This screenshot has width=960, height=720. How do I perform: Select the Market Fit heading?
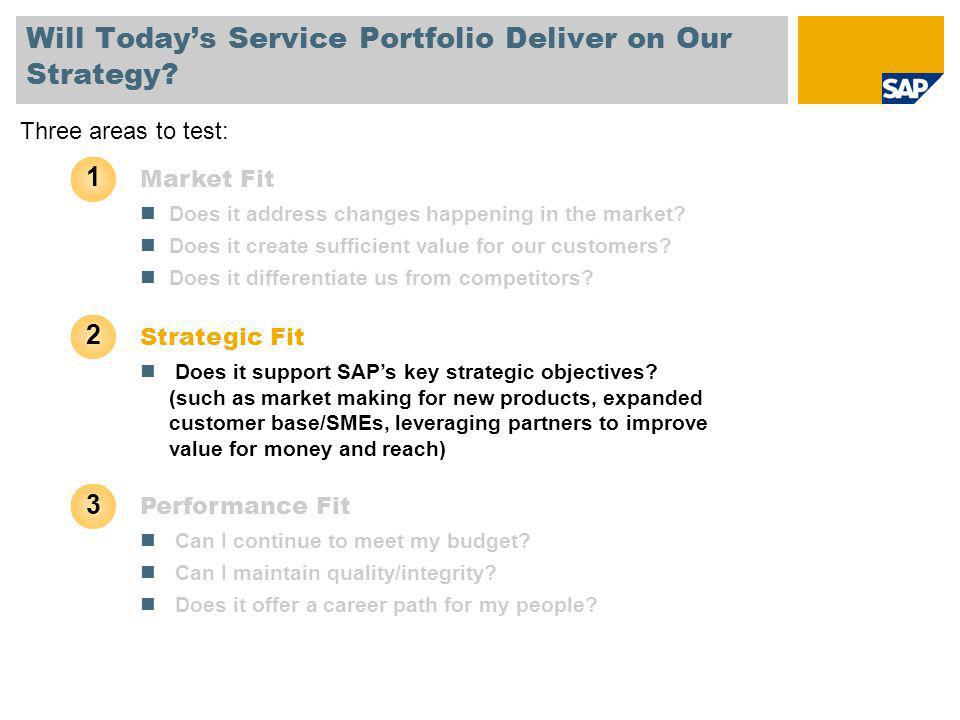(207, 179)
